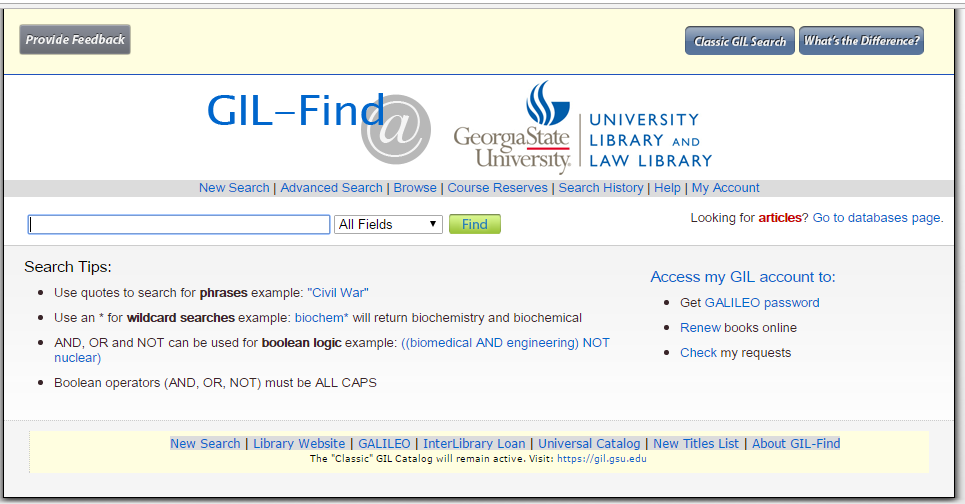Viewport: 965px width, 504px height.
Task: Click the University Library and Law Library text logo
Action: coord(651,140)
